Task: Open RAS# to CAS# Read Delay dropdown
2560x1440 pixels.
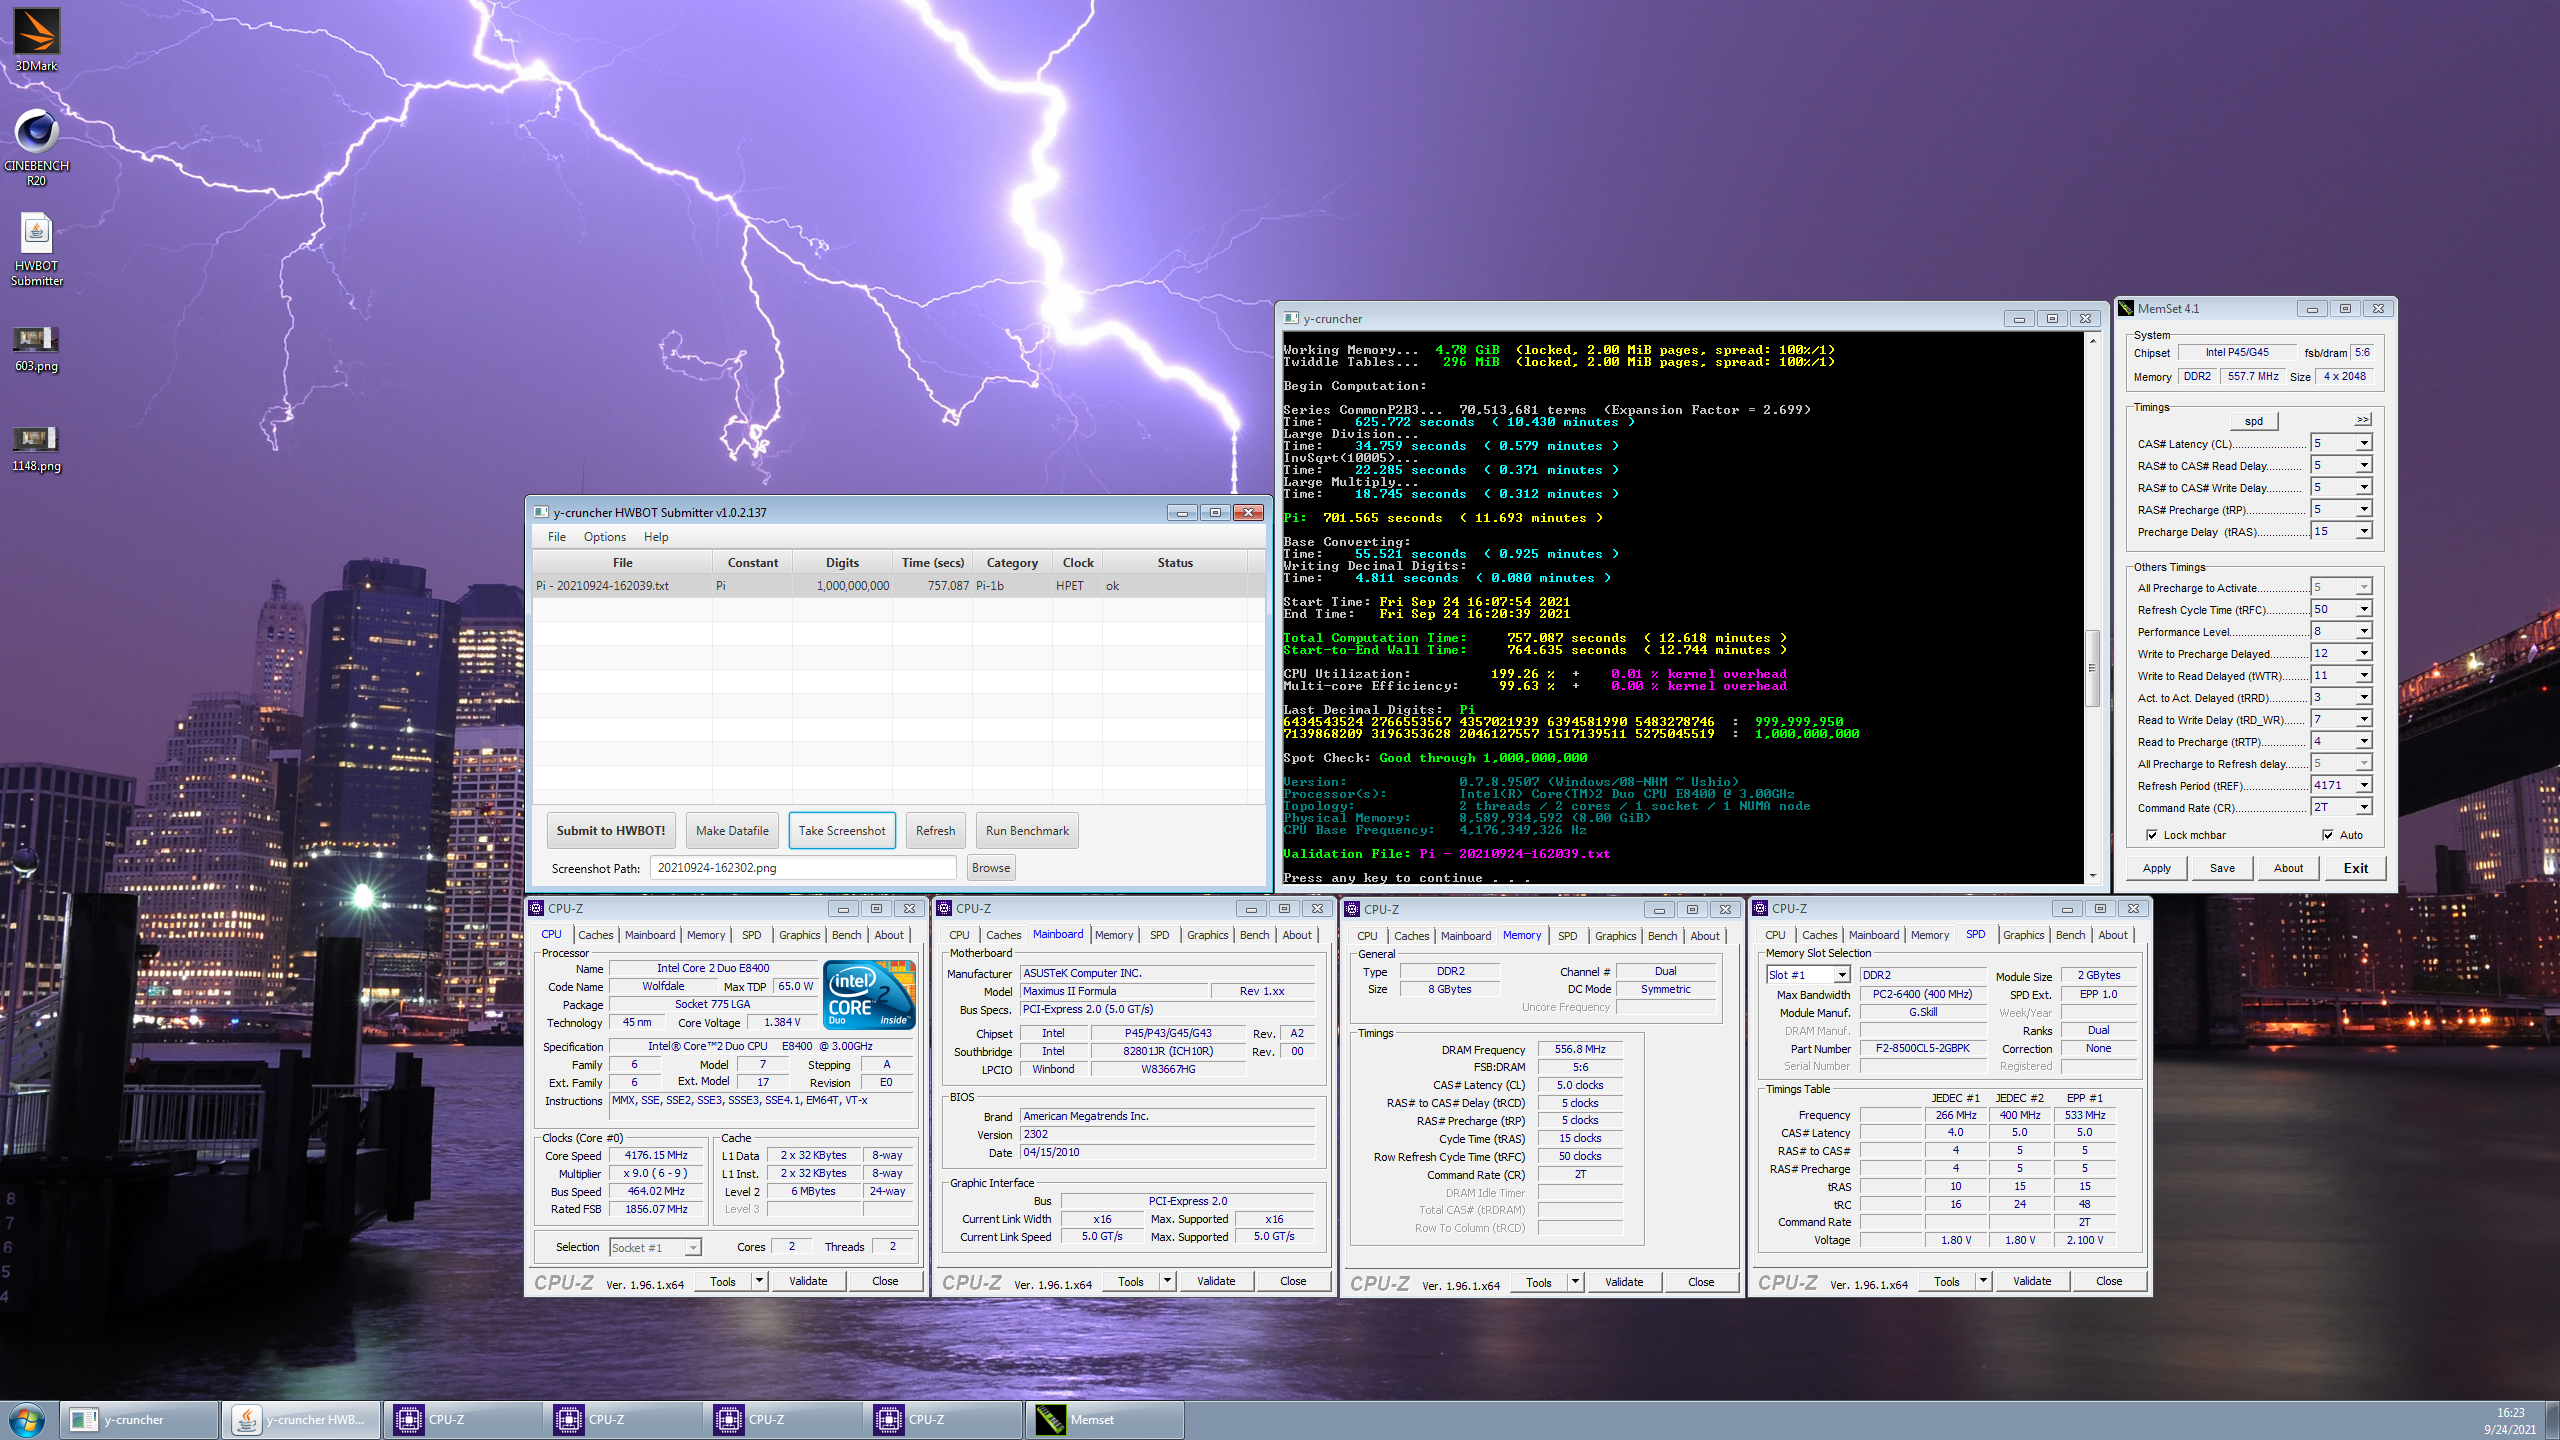Action: click(x=2364, y=466)
